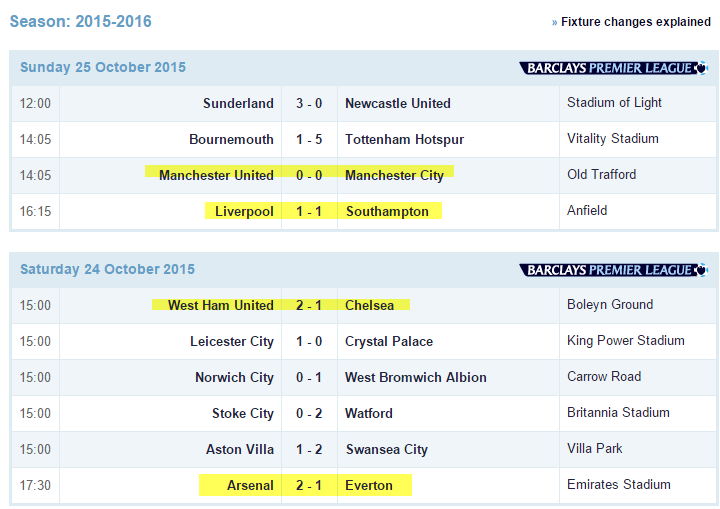
Task: Click the 1 - 5 Bournemouth vs Tottenham score
Action: pos(309,139)
